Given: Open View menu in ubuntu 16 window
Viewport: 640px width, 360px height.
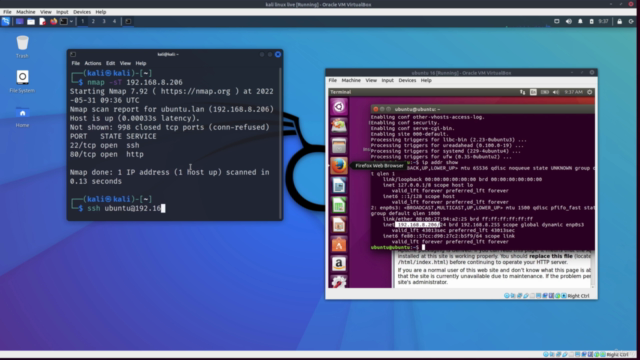Looking at the screenshot, I should (371, 80).
